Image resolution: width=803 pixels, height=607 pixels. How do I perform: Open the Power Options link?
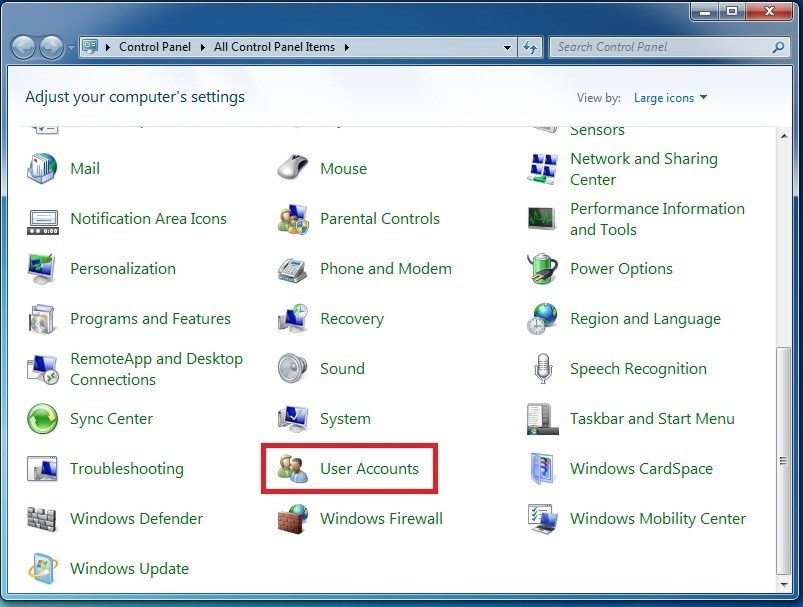[x=621, y=268]
